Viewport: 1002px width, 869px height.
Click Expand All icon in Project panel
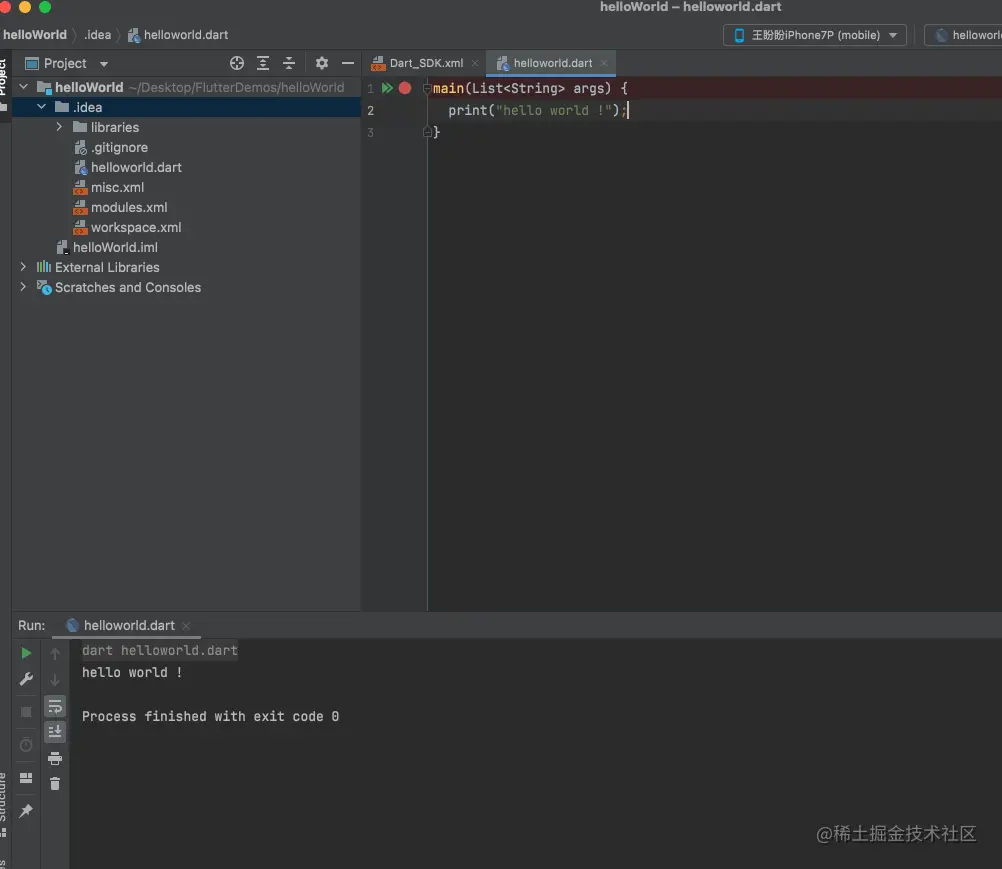point(263,63)
